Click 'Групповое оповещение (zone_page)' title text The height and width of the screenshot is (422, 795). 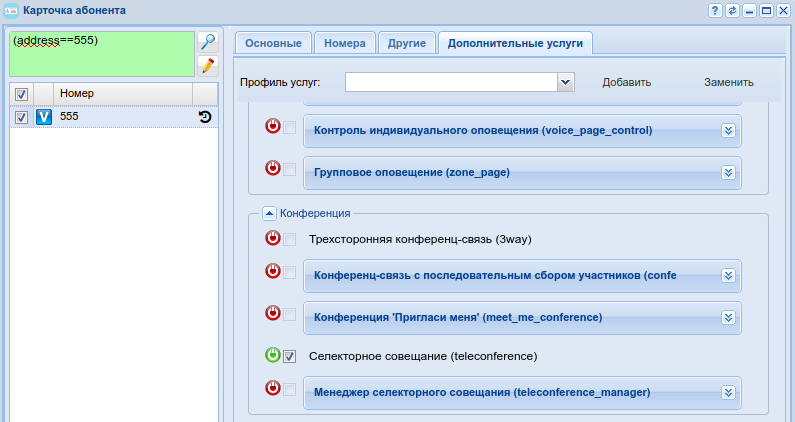pyautogui.click(x=412, y=172)
